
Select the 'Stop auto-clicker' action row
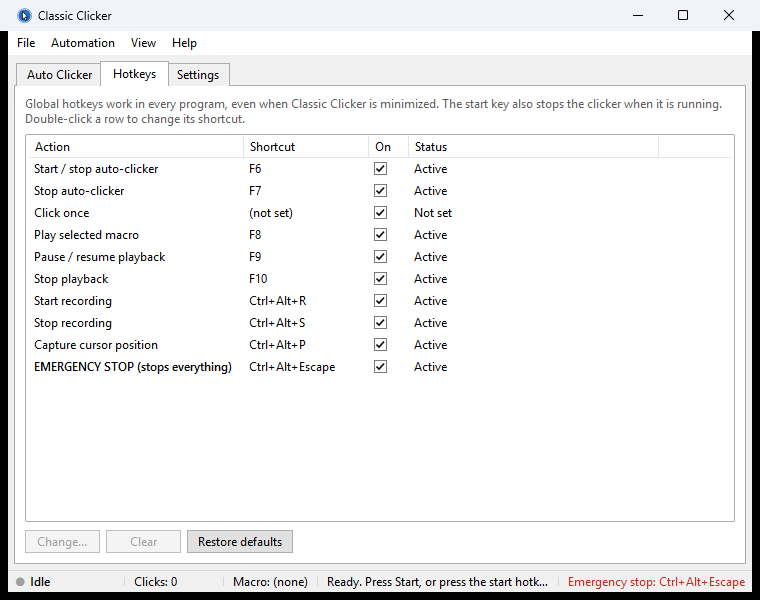pos(380,190)
